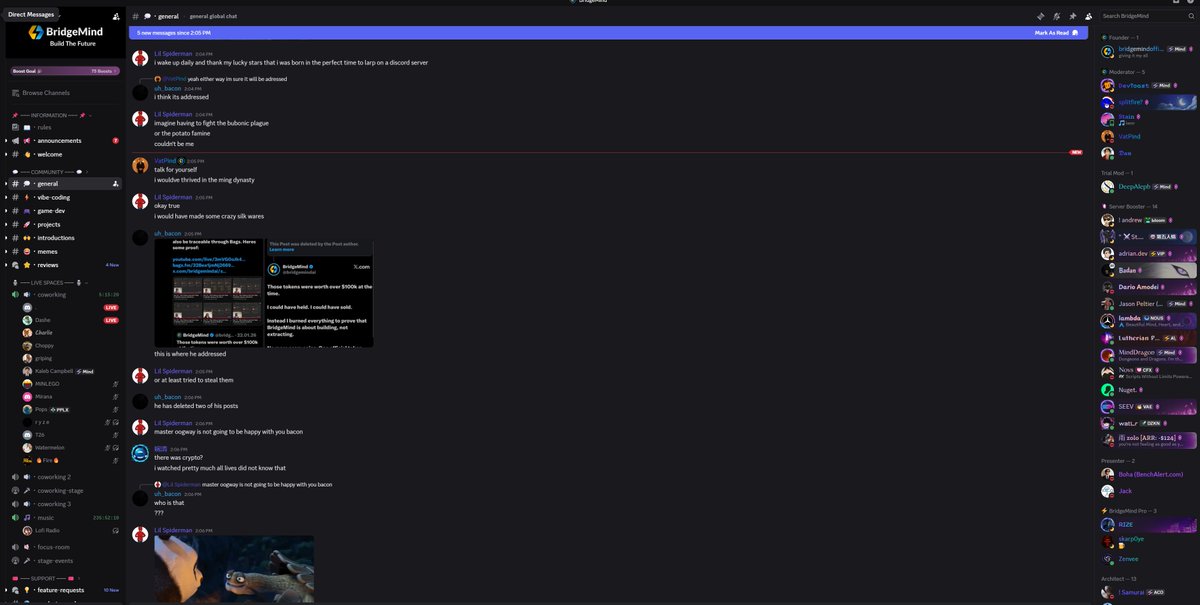Click the Boost Goal progress bar
Image resolution: width=1200 pixels, height=605 pixels.
63,71
